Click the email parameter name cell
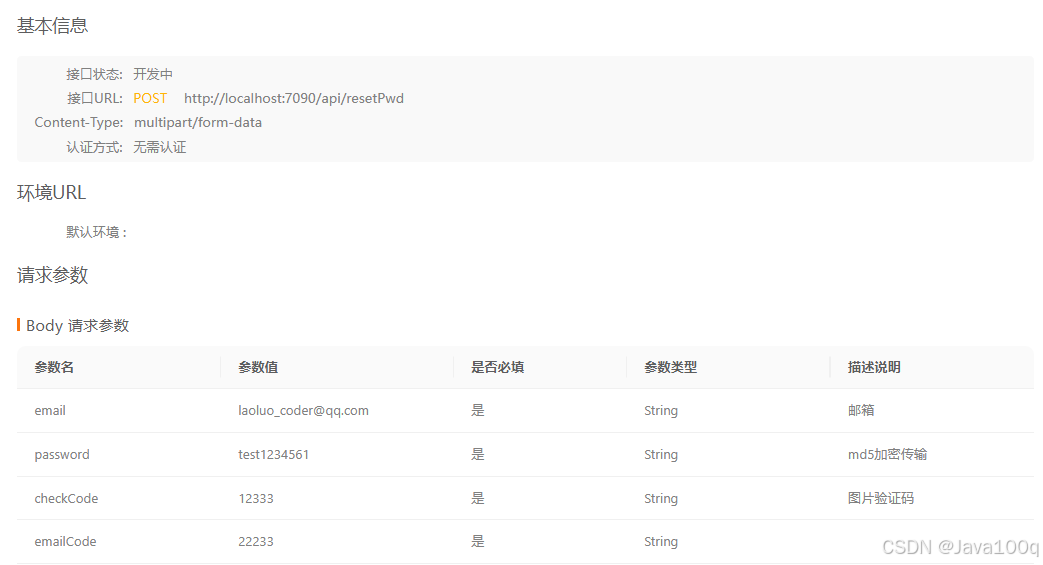Image resolution: width=1043 pixels, height=565 pixels. pos(50,411)
